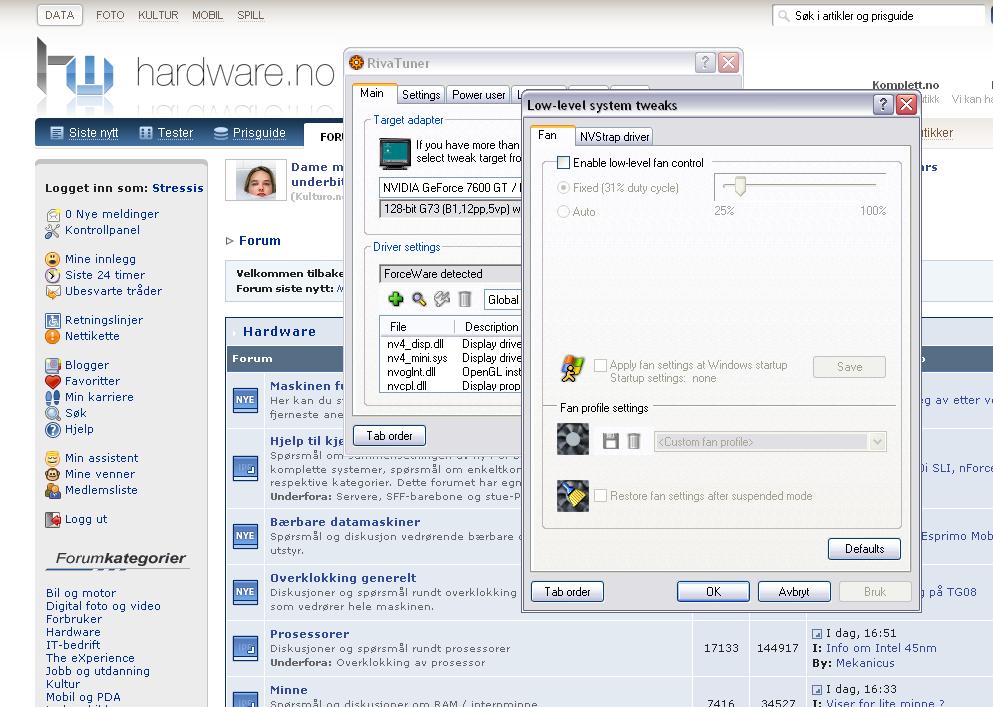Viewport: 993px width, 707px height.
Task: Open the Power user tab in RivaTuner
Action: pos(478,94)
